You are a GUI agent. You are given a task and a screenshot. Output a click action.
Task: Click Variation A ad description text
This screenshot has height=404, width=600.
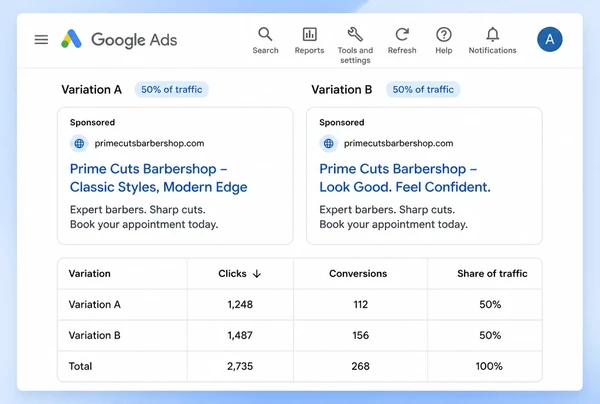[x=144, y=217]
